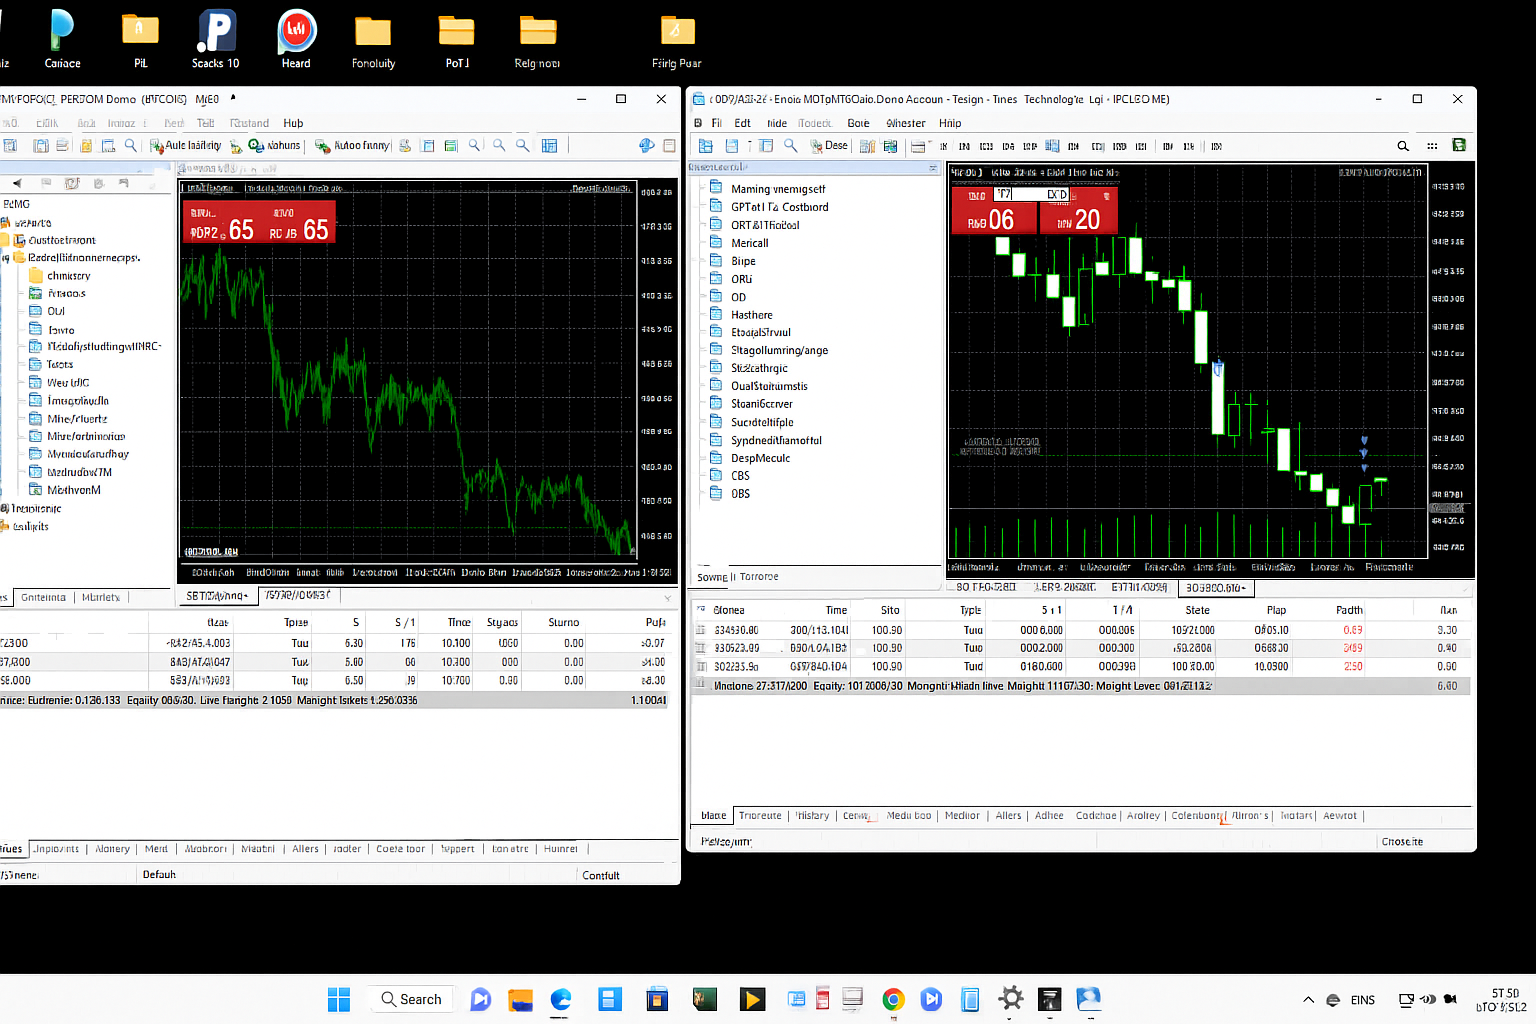
Task: Click the Search box on the taskbar
Action: point(411,999)
